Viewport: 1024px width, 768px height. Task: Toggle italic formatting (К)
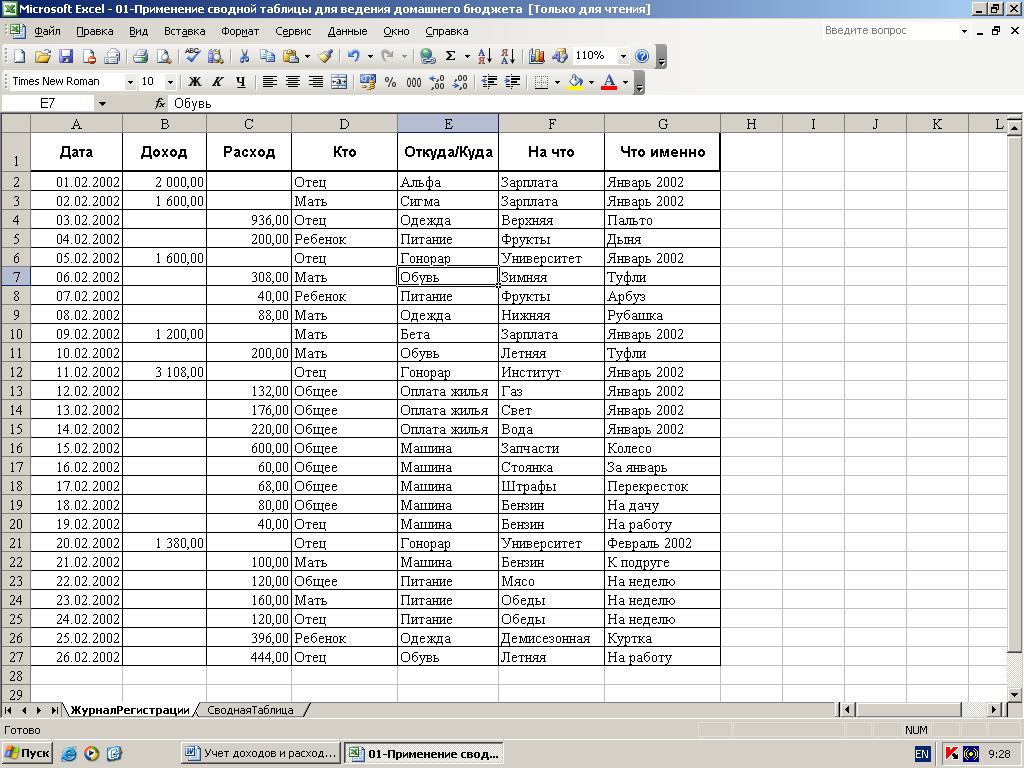tap(217, 82)
